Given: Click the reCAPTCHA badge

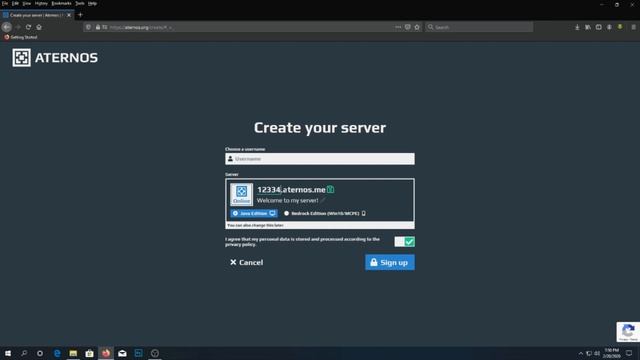Looking at the screenshot, I should (x=628, y=331).
